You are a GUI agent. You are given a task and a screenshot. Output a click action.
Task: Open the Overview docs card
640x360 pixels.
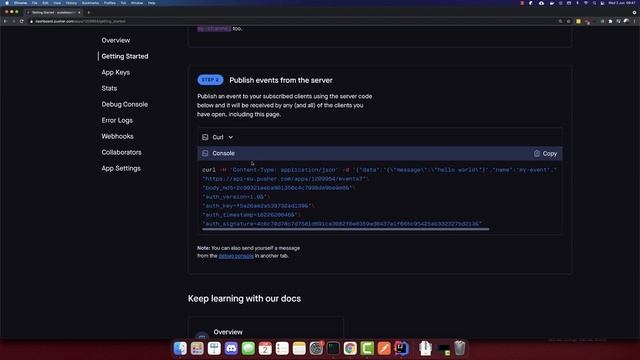[x=265, y=328]
